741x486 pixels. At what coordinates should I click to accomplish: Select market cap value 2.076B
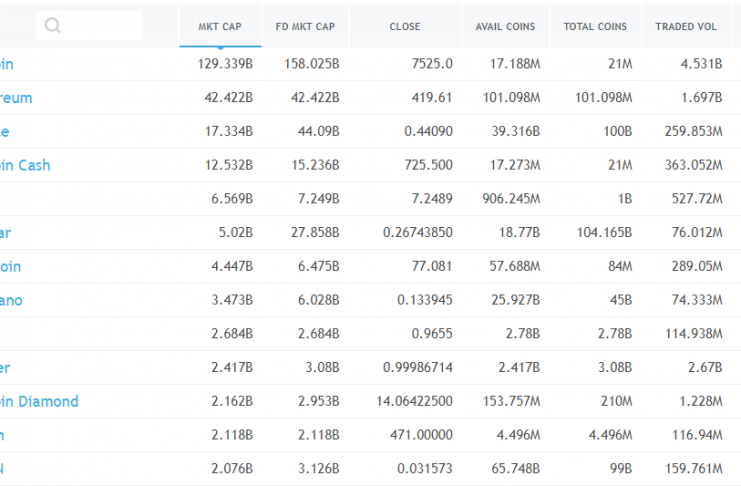232,469
